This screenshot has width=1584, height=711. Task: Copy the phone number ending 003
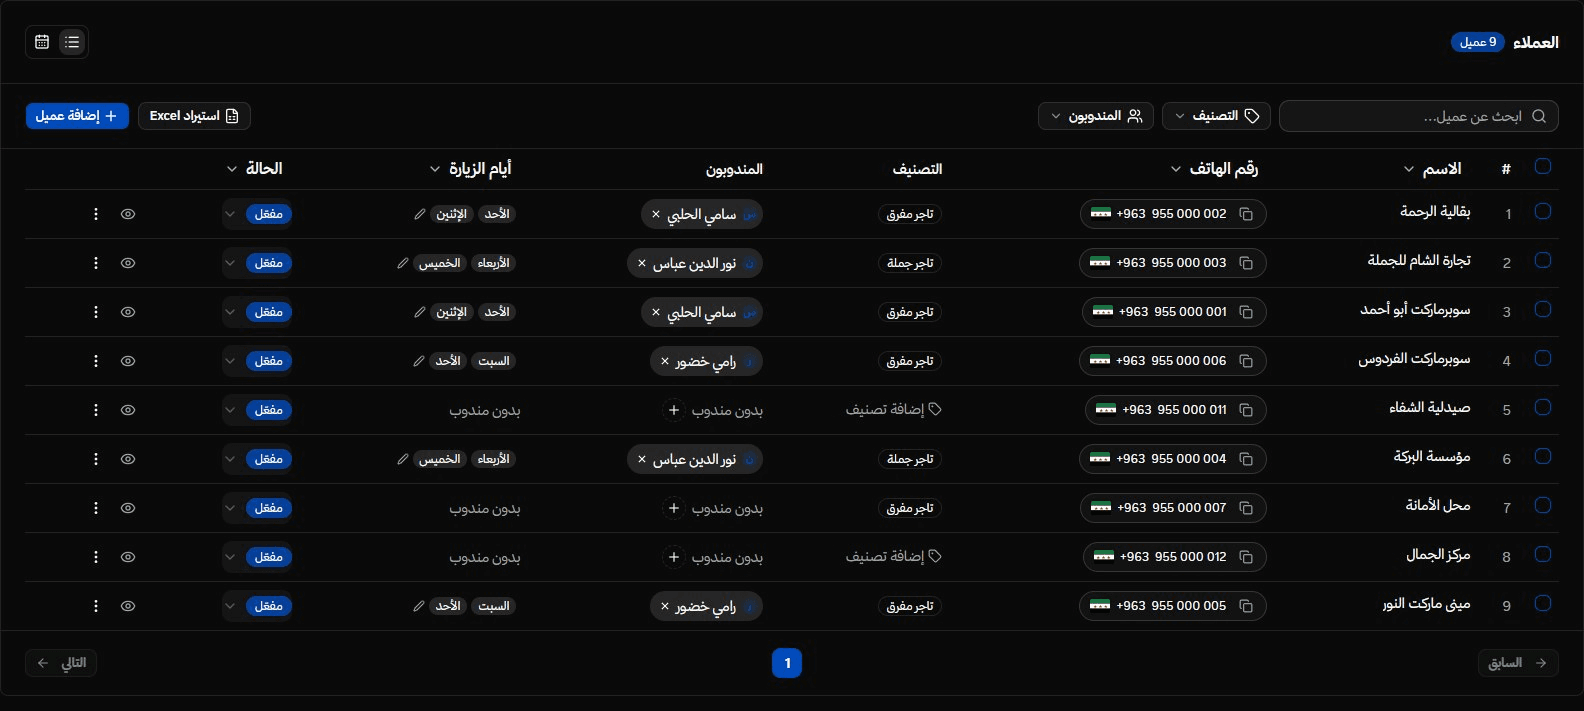pos(1246,263)
